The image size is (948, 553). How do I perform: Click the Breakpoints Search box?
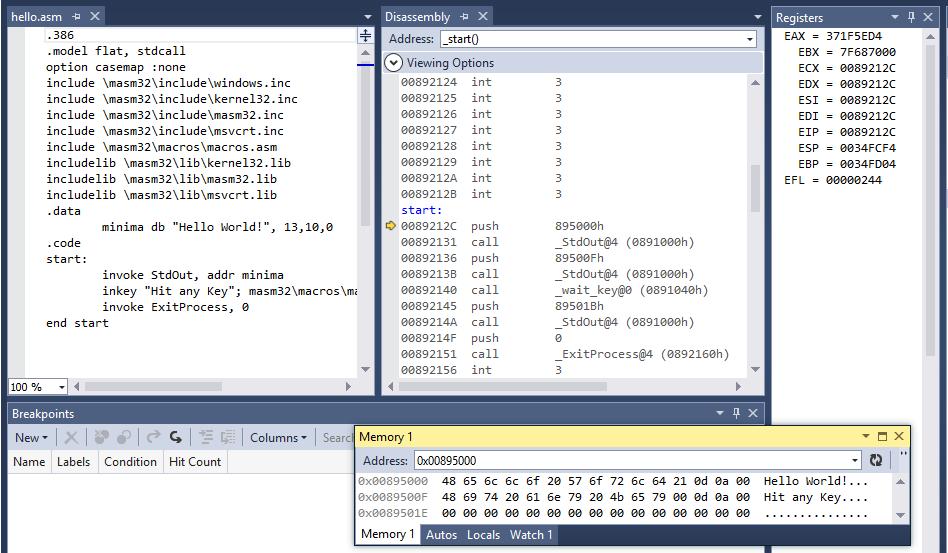tap(337, 438)
